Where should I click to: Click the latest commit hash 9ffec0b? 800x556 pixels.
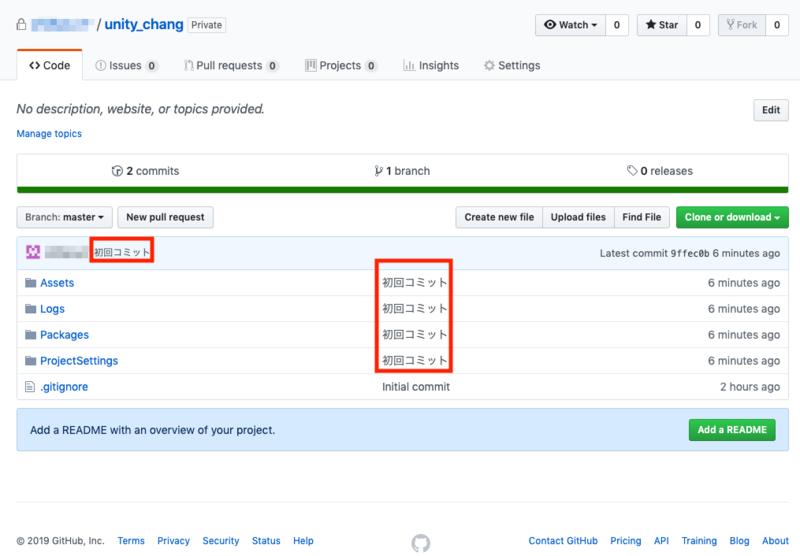tap(690, 253)
